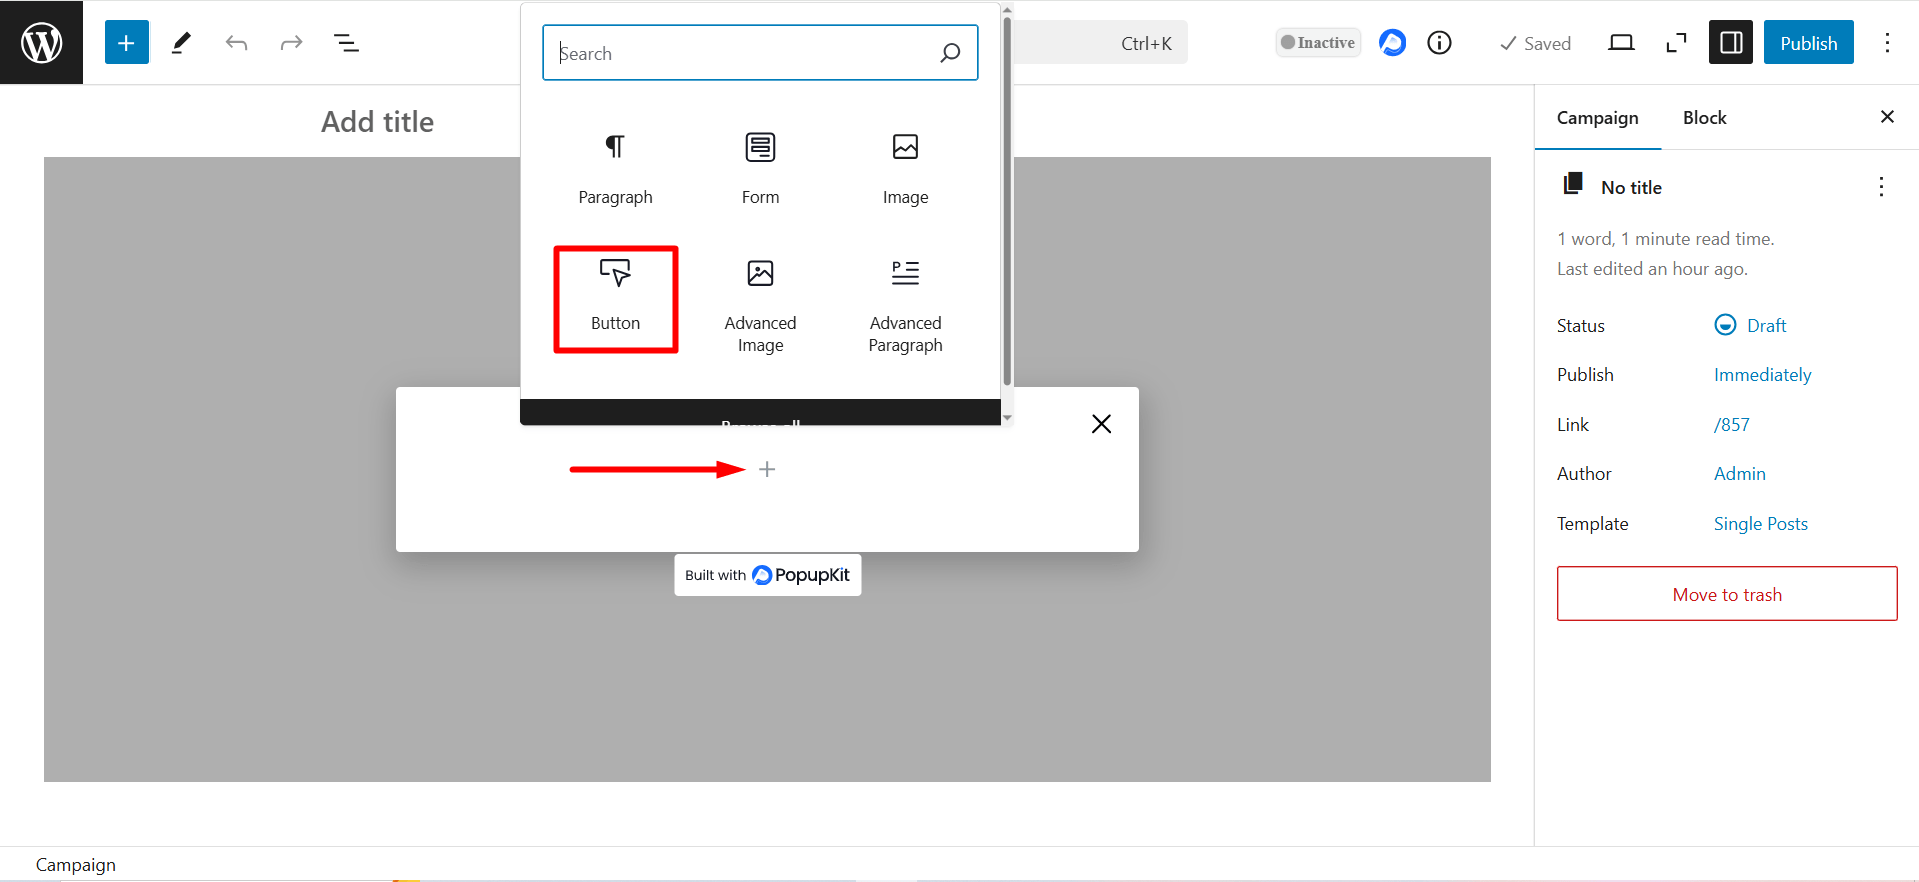
Task: Switch to the Campaign tab
Action: pyautogui.click(x=1597, y=118)
